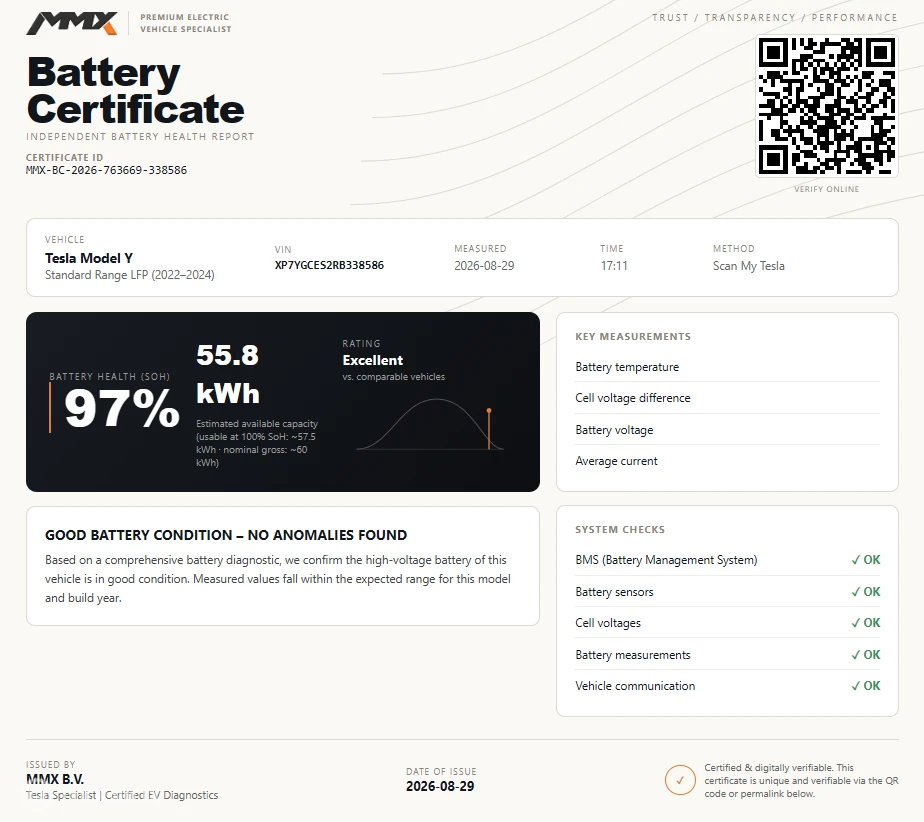This screenshot has height=822, width=924.
Task: Click the Scan My Tesla method value
Action: [x=748, y=266]
